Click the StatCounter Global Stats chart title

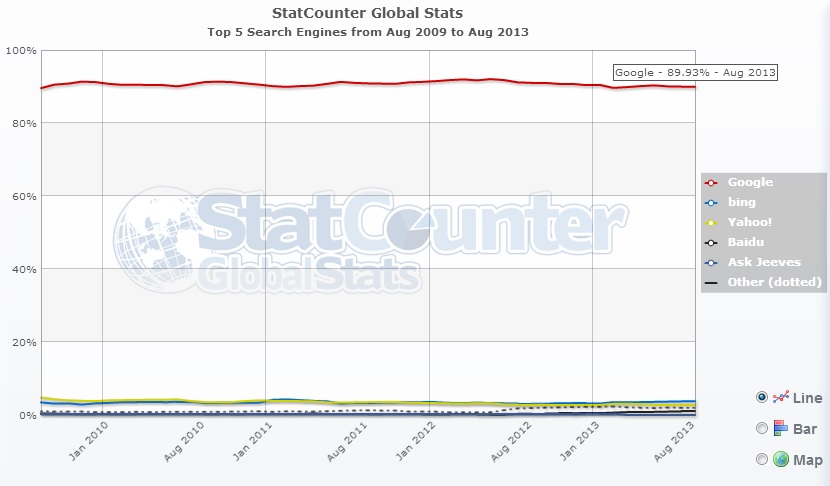tap(367, 13)
